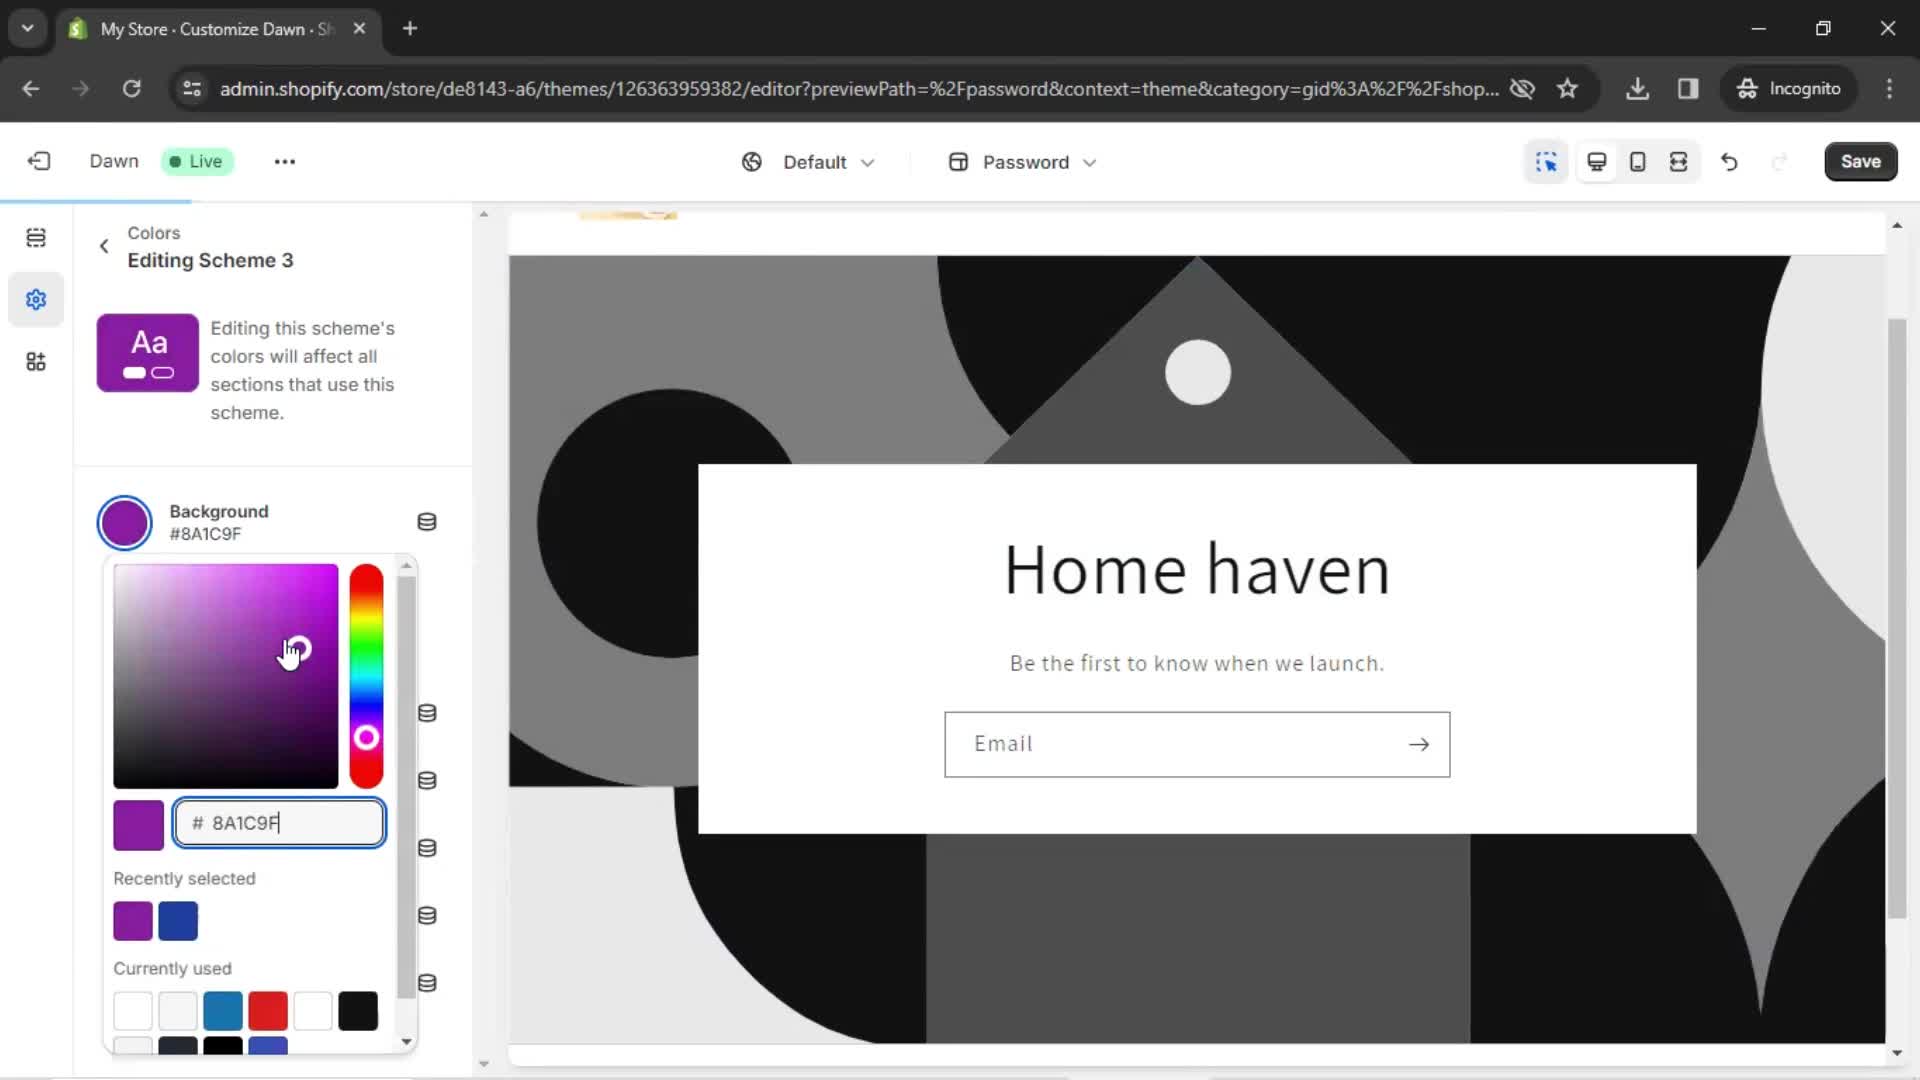Click the hex color input field
Image resolution: width=1920 pixels, height=1080 pixels.
(280, 823)
